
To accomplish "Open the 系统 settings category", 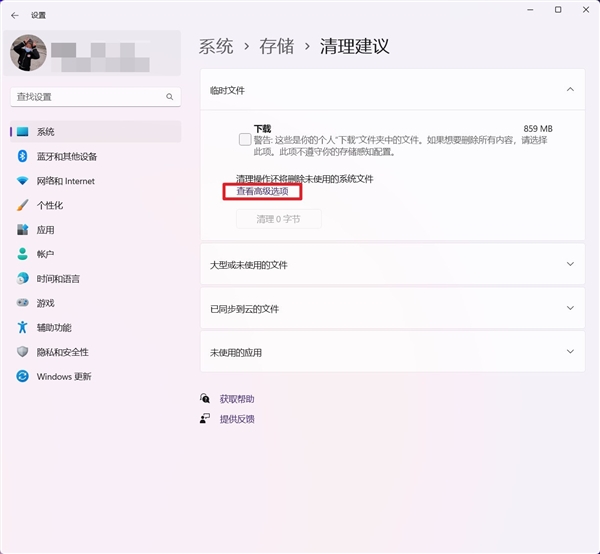I will coord(46,132).
